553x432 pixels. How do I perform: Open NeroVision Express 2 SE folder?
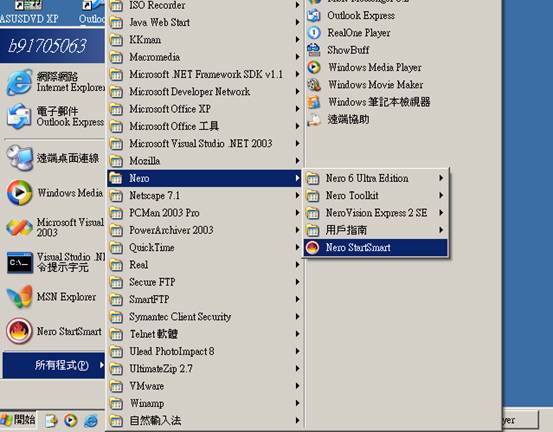[x=376, y=213]
